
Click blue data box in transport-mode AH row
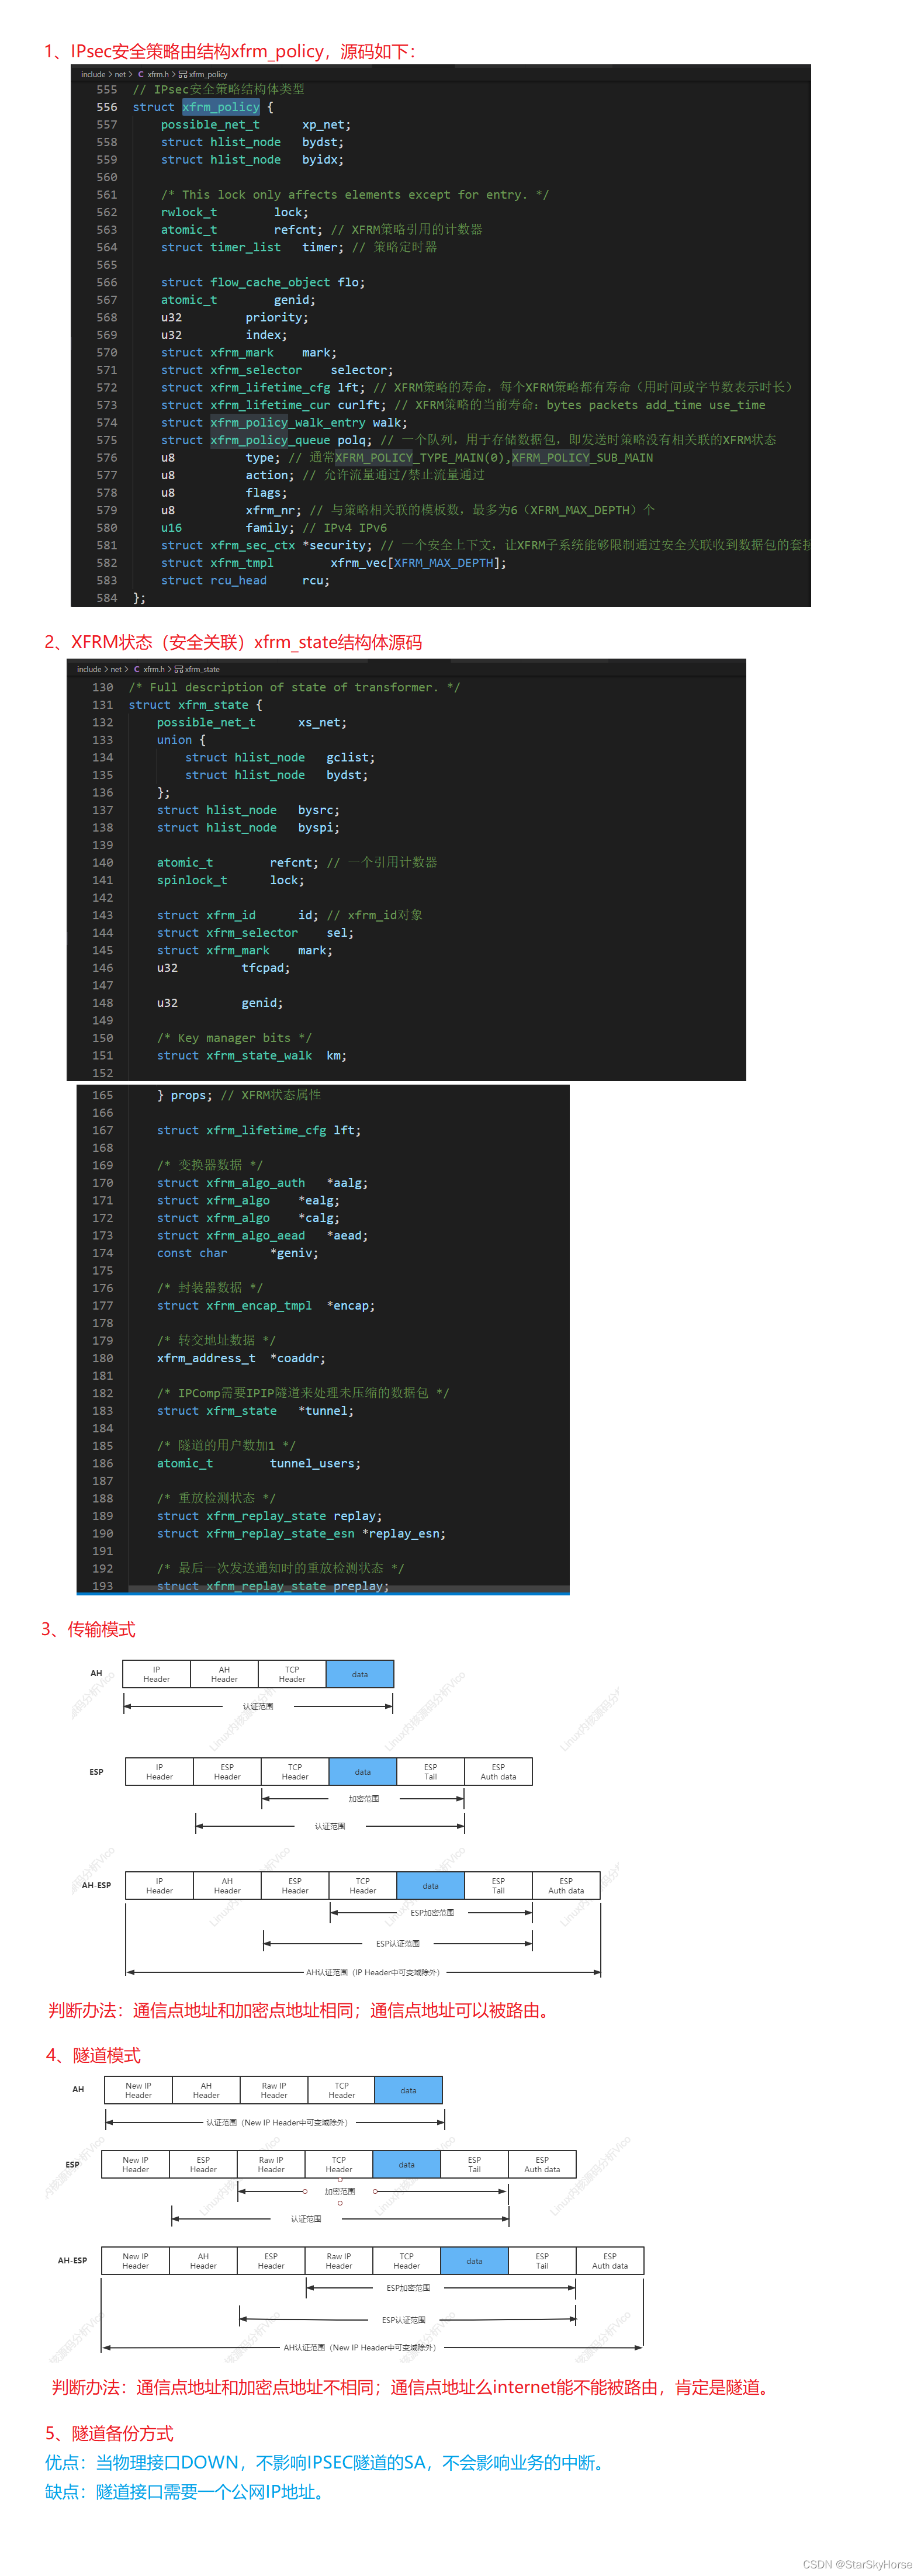[360, 1674]
